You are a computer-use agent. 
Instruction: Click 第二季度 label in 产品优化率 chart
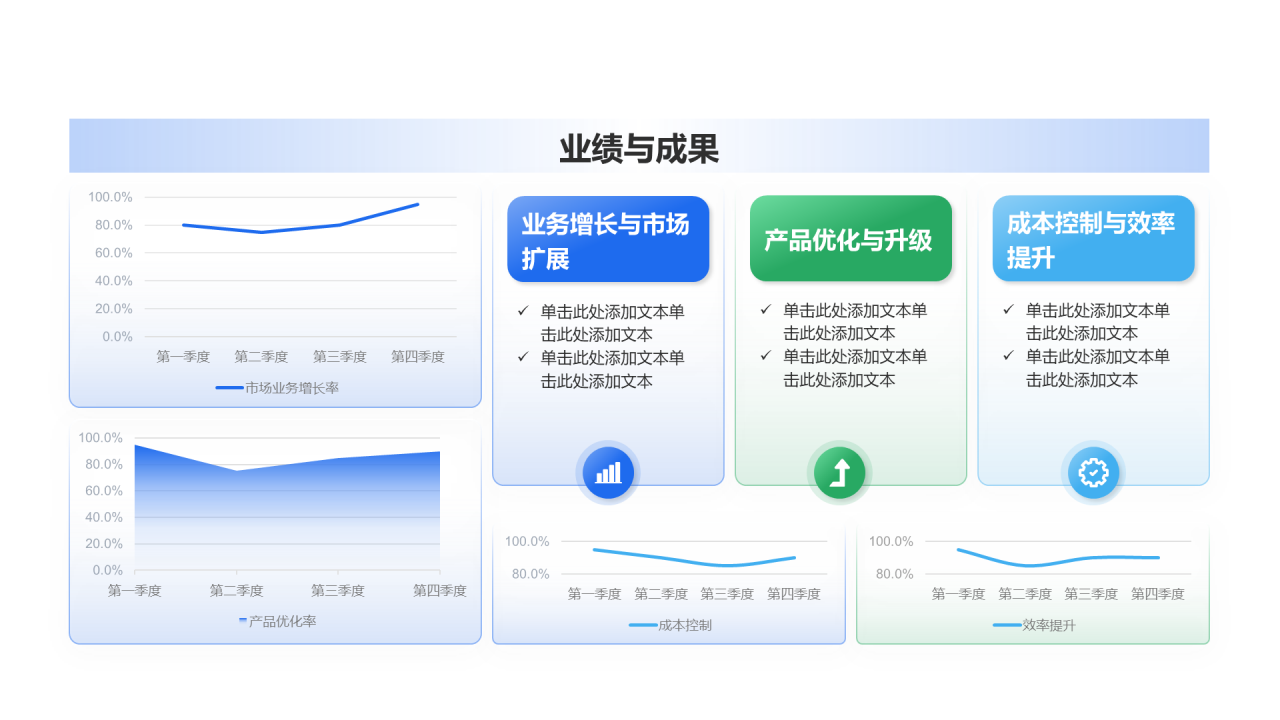tap(237, 591)
